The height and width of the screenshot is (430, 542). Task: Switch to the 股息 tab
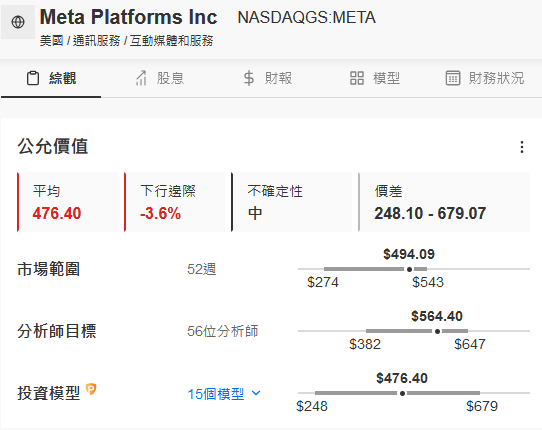point(160,78)
